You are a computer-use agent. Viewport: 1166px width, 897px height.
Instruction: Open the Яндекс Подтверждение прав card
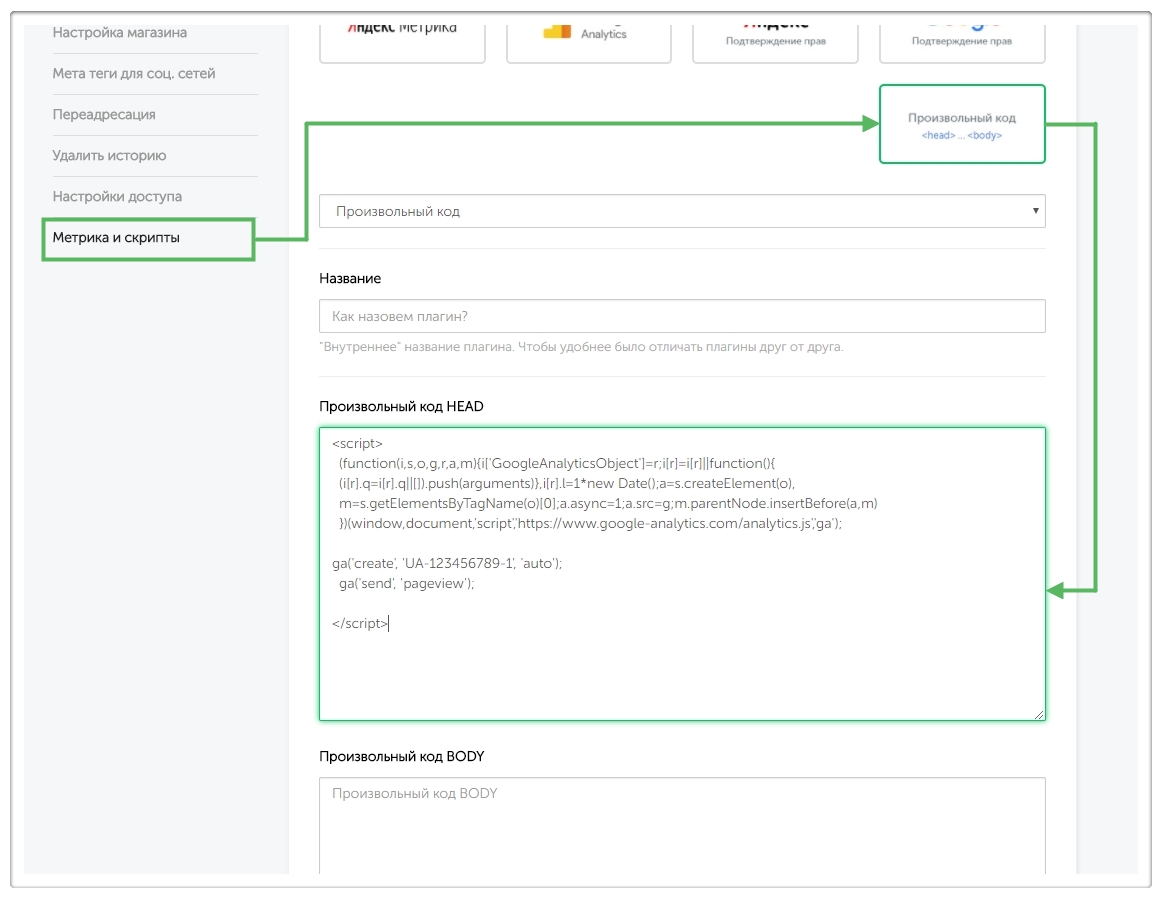tap(775, 35)
